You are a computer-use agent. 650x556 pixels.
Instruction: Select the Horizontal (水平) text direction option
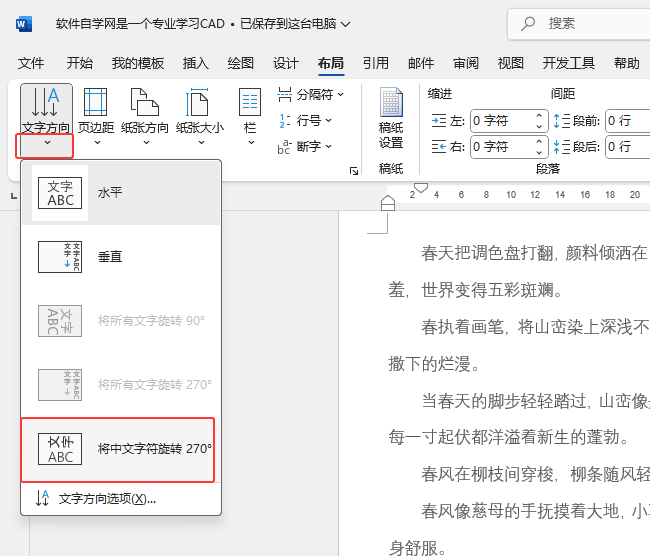pyautogui.click(x=121, y=193)
